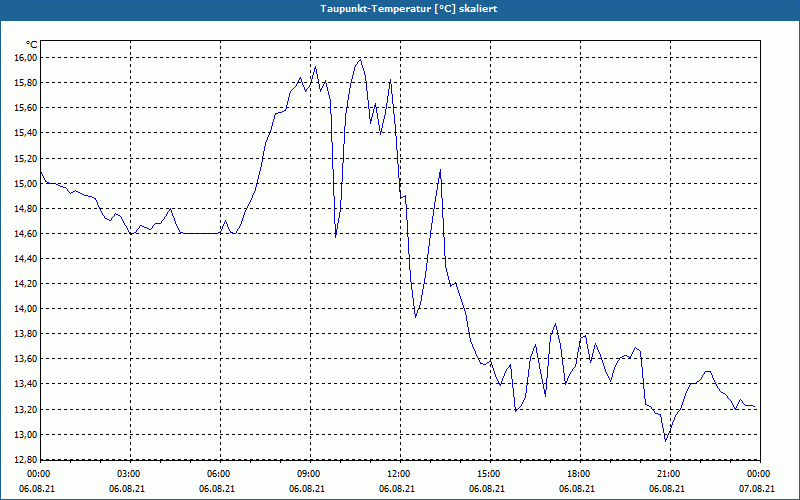Click the 00:00 time label dated 07.08.21
The width and height of the screenshot is (800, 500).
click(757, 474)
